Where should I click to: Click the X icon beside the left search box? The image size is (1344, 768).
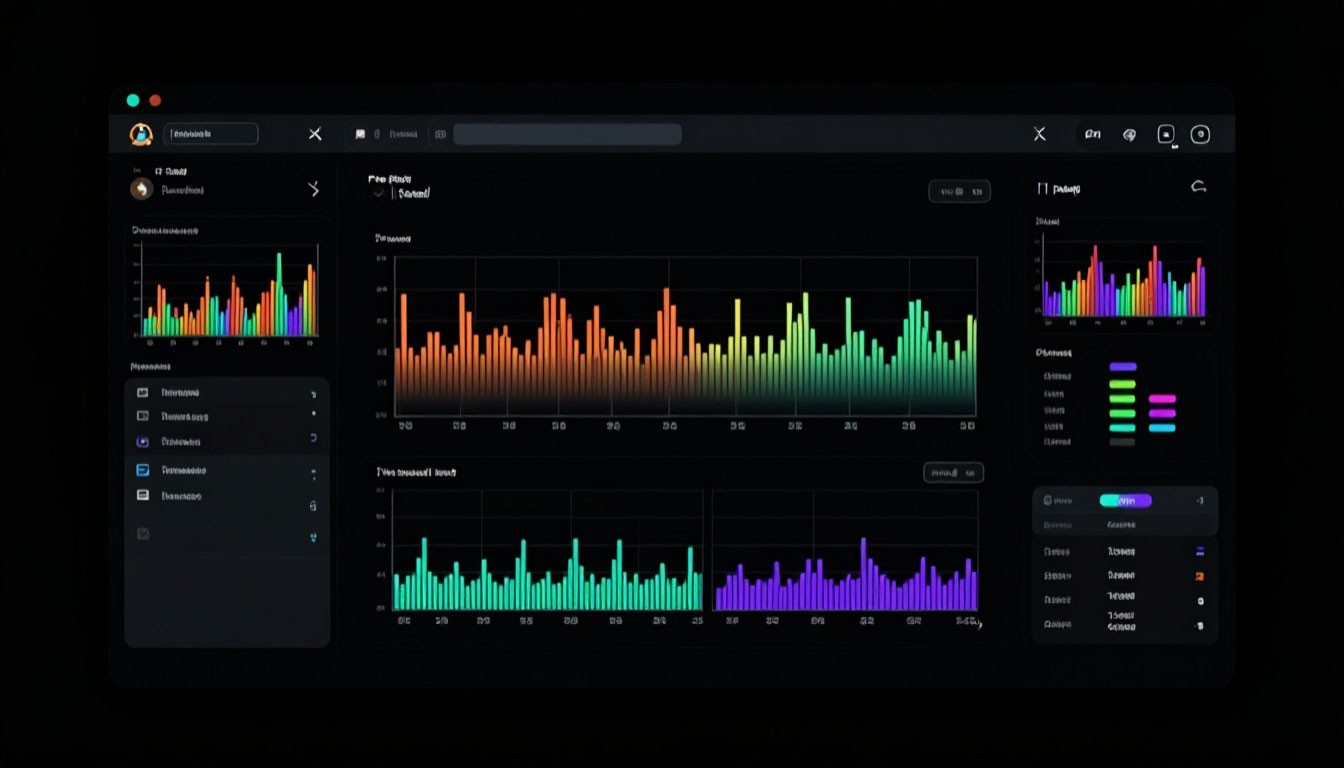tap(315, 134)
